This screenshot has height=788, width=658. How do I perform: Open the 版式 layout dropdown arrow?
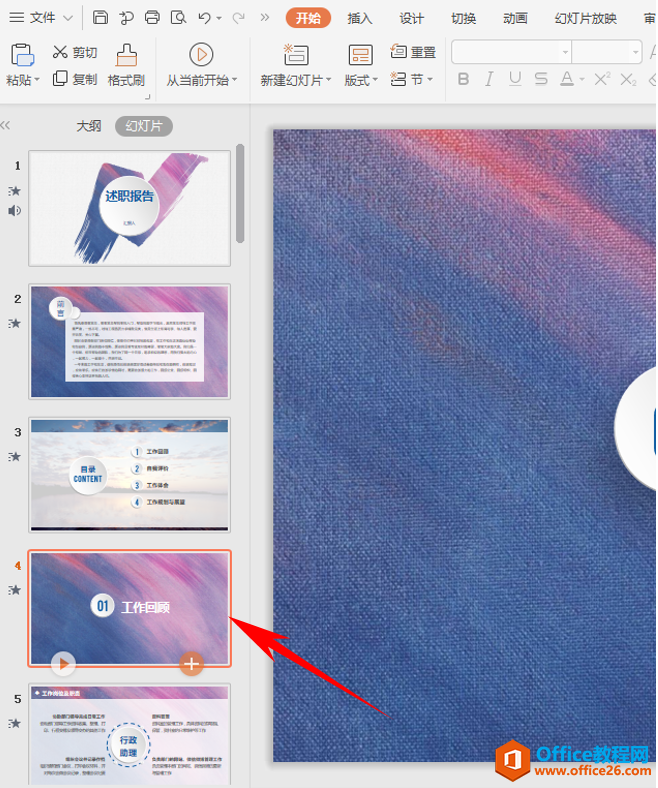pos(375,79)
